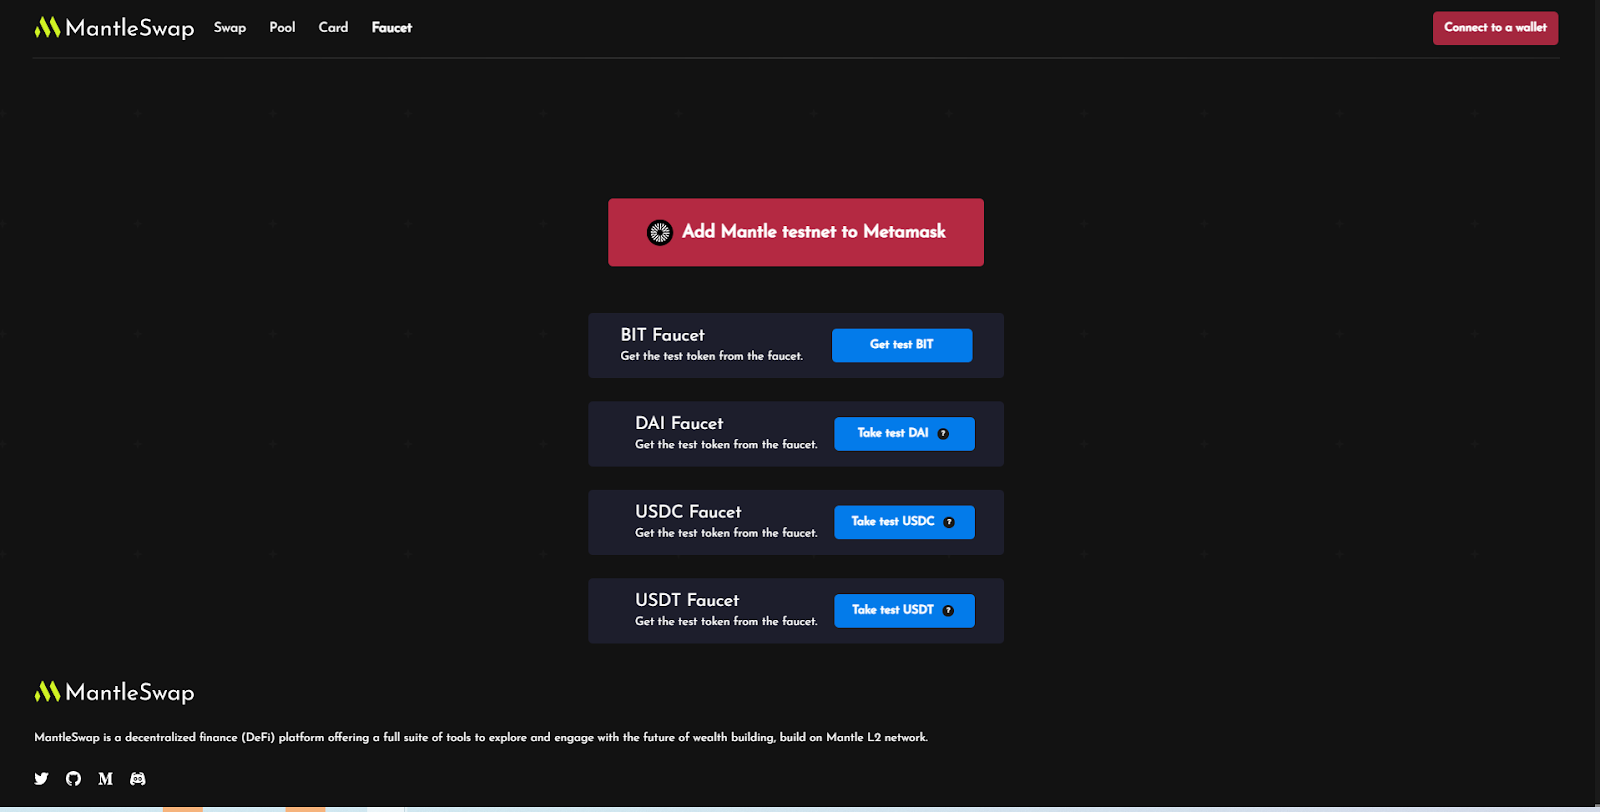The width and height of the screenshot is (1600, 812).
Task: Click the help icon beside Take test DAI
Action: pyautogui.click(x=943, y=434)
